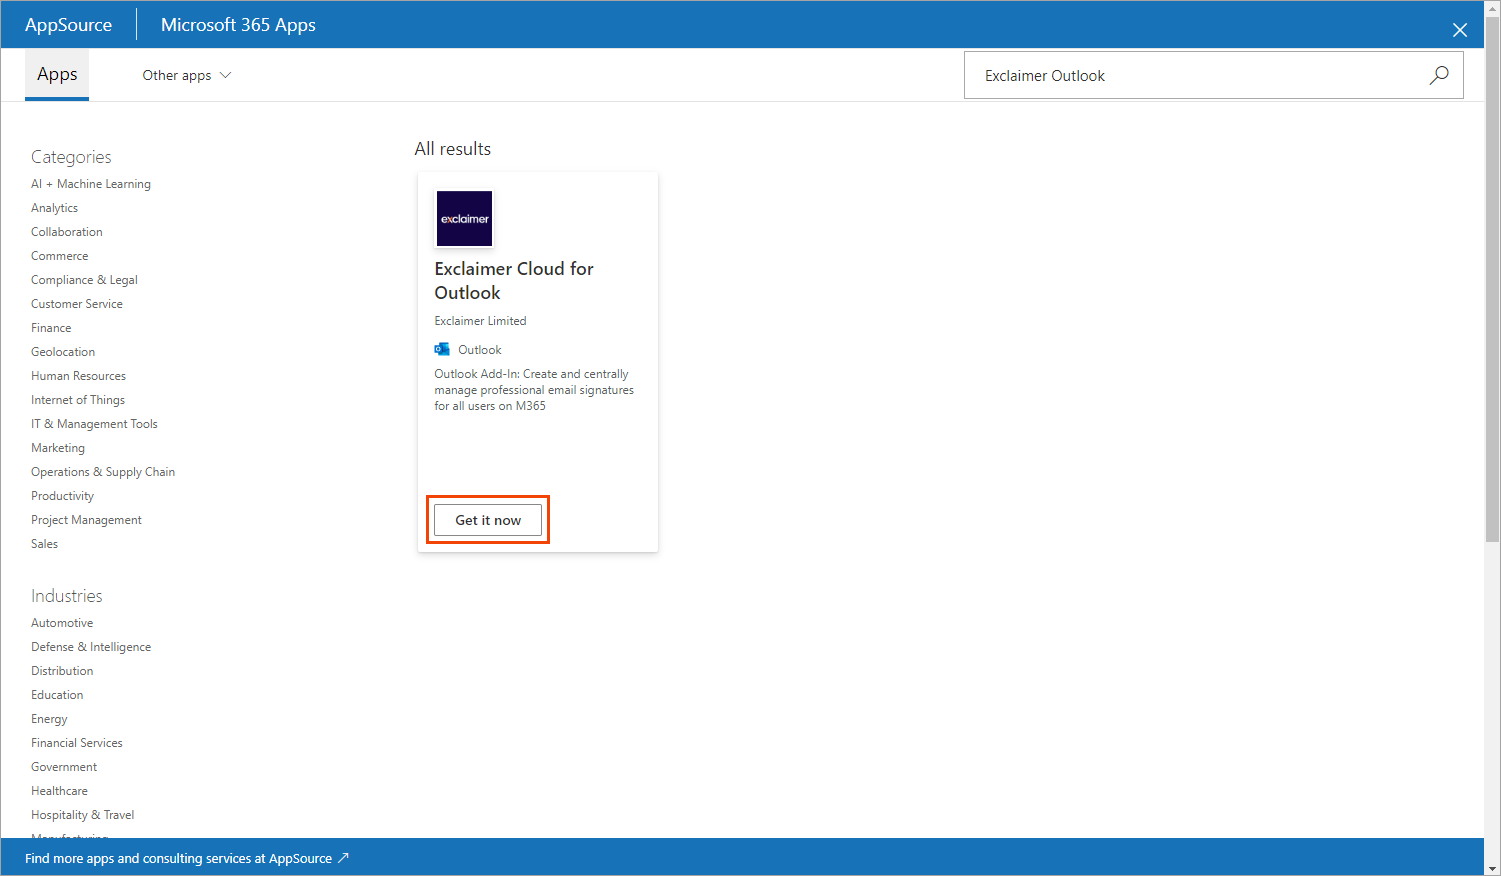1501x876 pixels.
Task: Filter by Project Management category
Action: pyautogui.click(x=86, y=520)
